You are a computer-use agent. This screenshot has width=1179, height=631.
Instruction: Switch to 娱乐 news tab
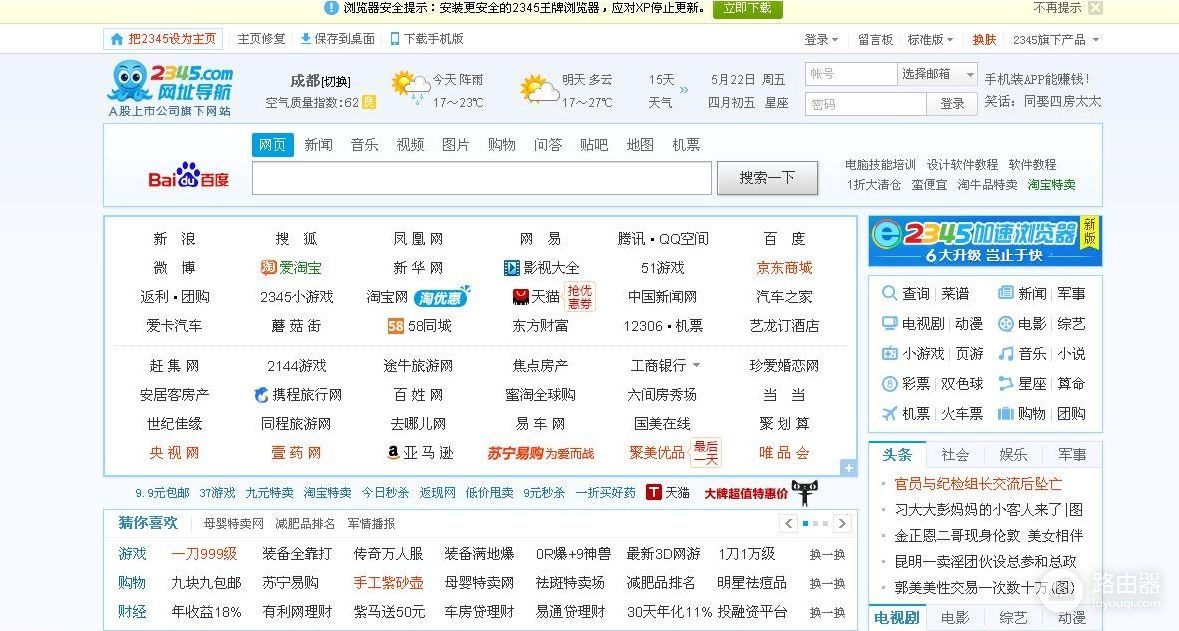click(x=1013, y=454)
